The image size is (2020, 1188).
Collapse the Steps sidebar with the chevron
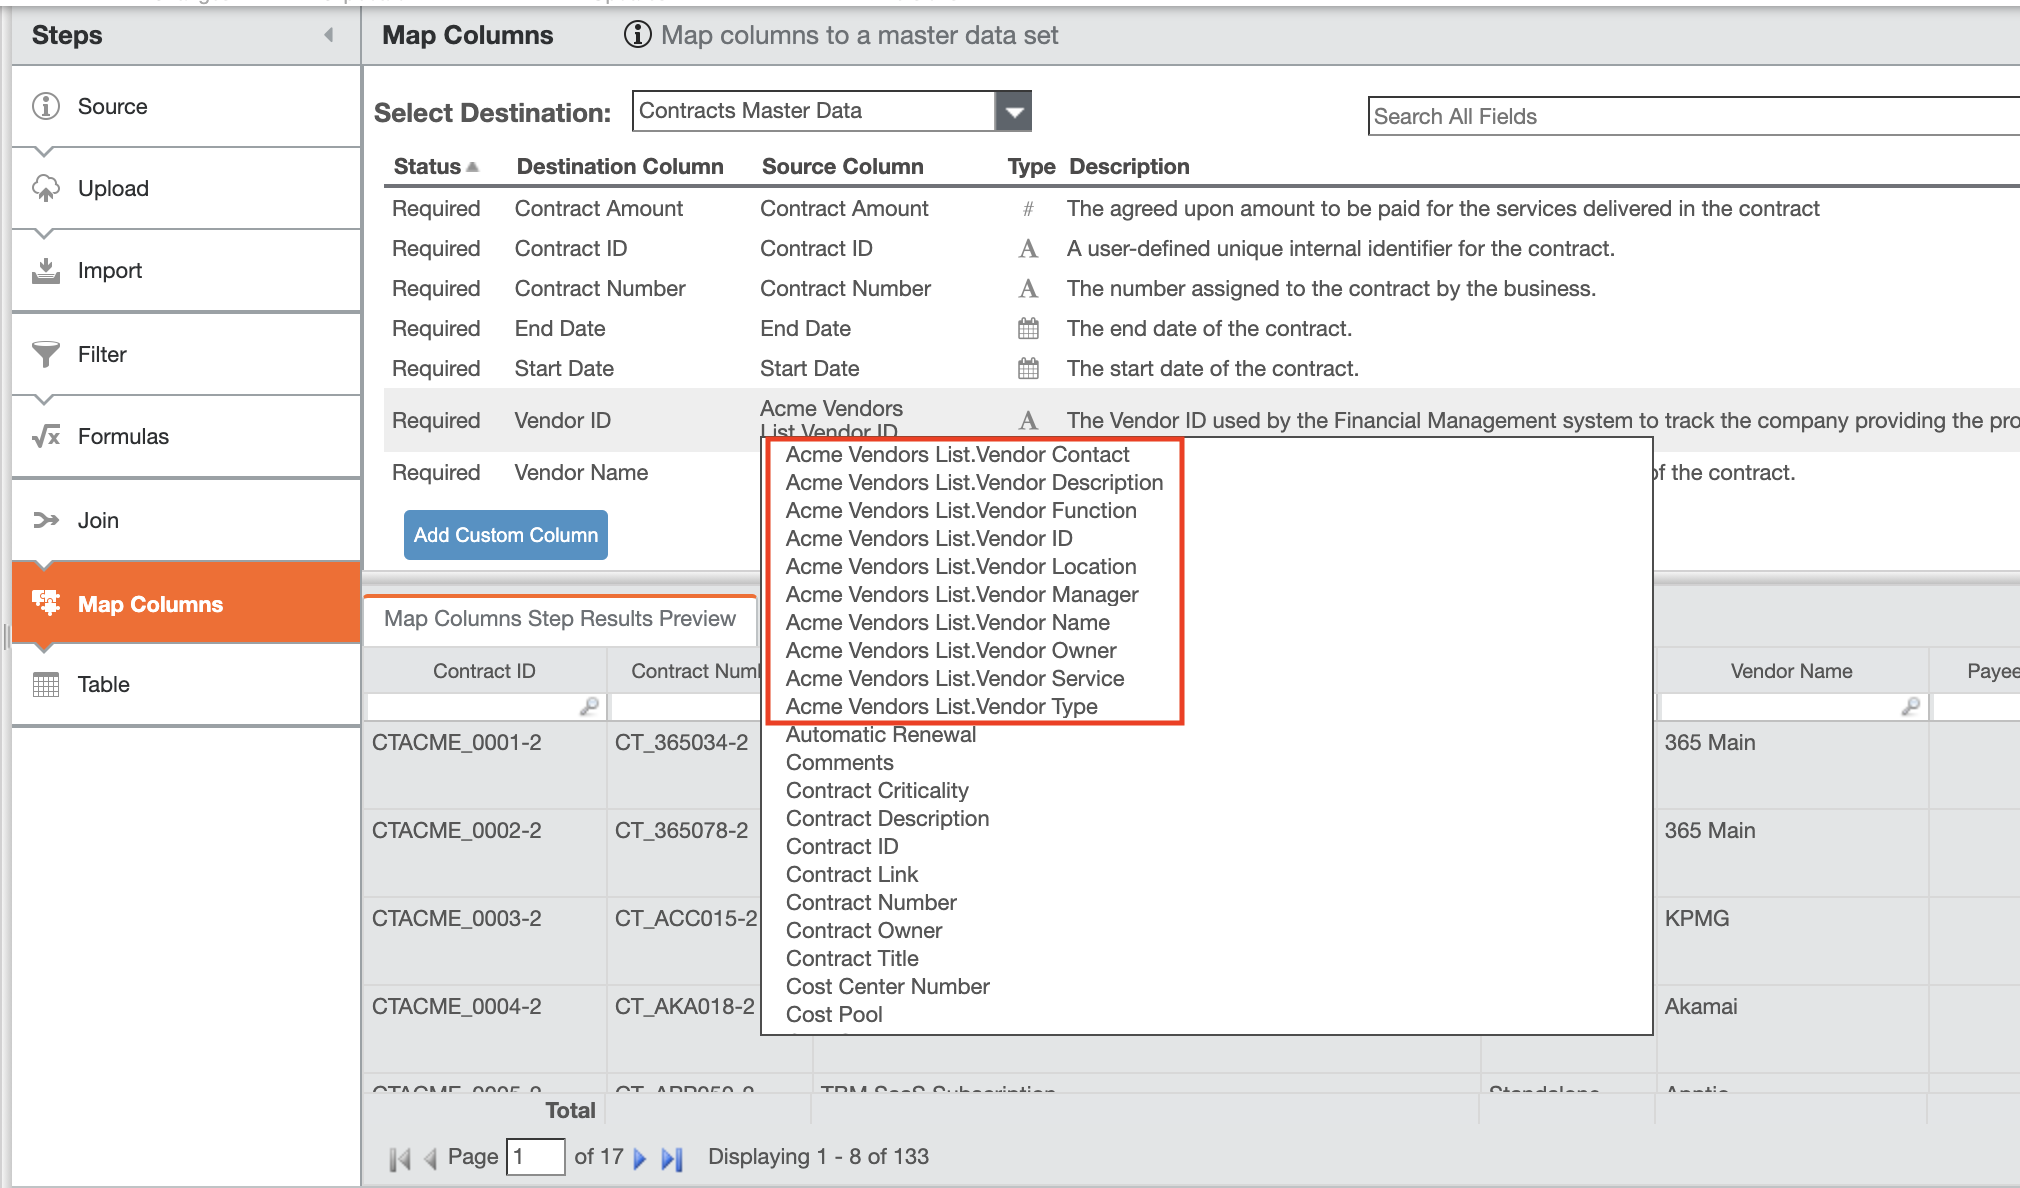pos(329,34)
